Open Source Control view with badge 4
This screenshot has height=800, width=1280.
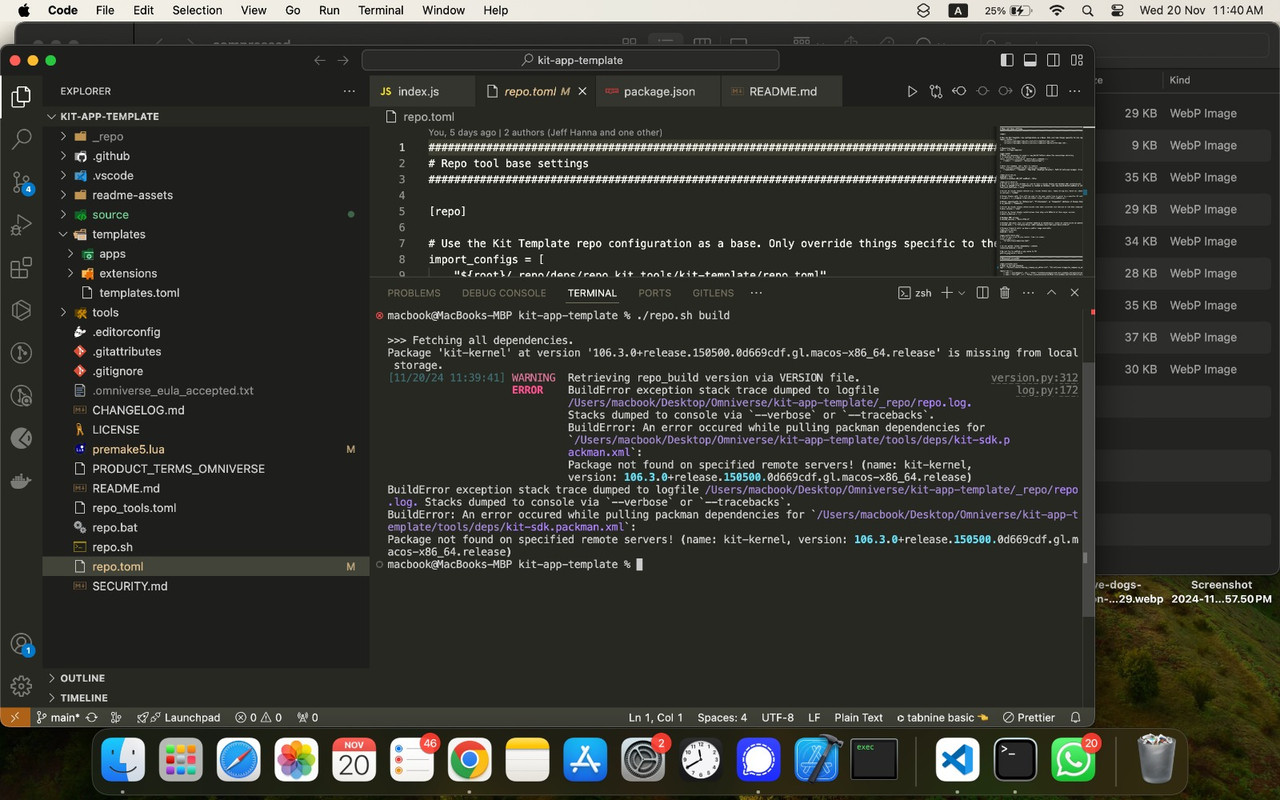tap(21, 183)
